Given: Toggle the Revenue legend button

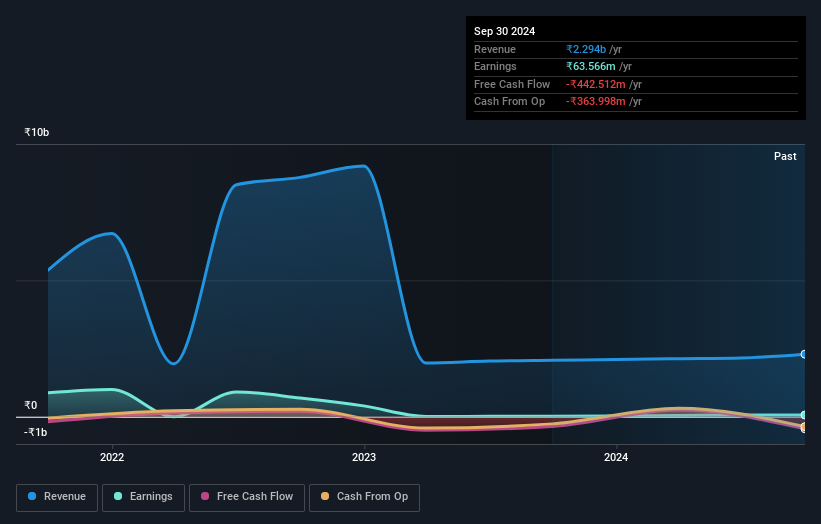Looking at the screenshot, I should point(57,497).
